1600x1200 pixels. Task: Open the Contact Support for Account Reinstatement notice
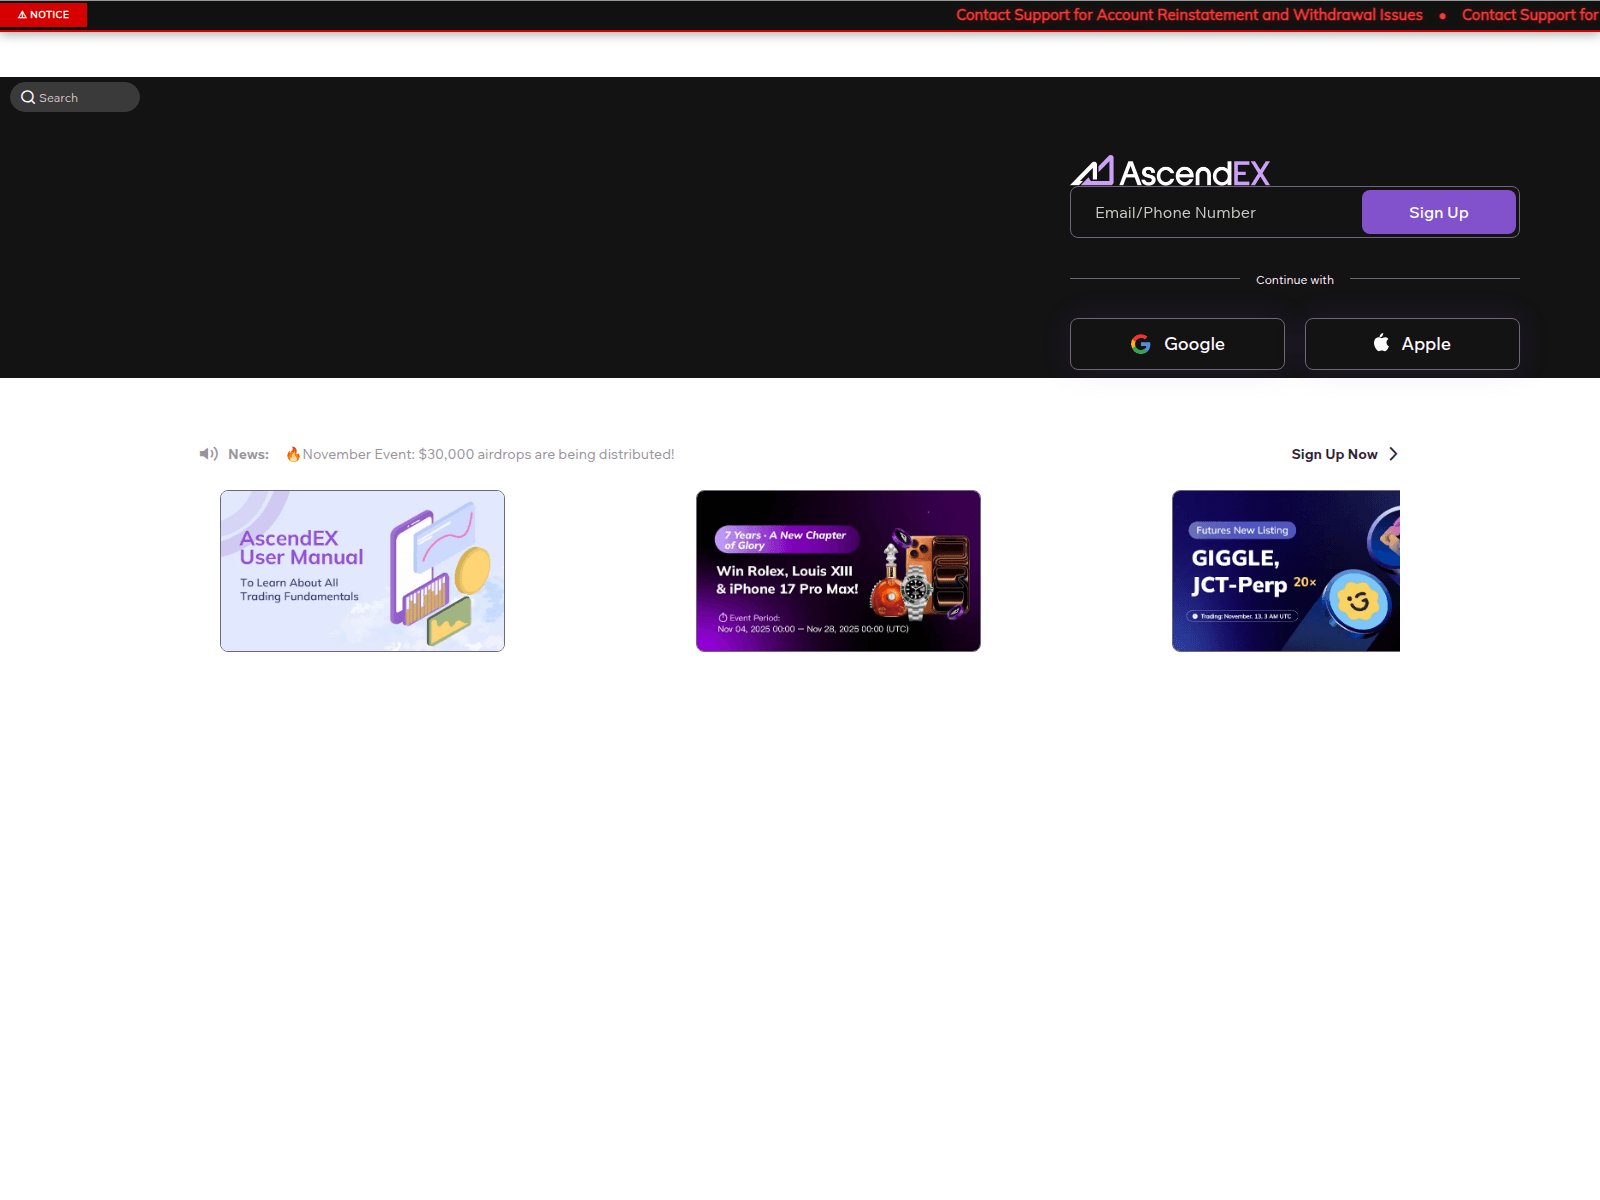click(1189, 15)
